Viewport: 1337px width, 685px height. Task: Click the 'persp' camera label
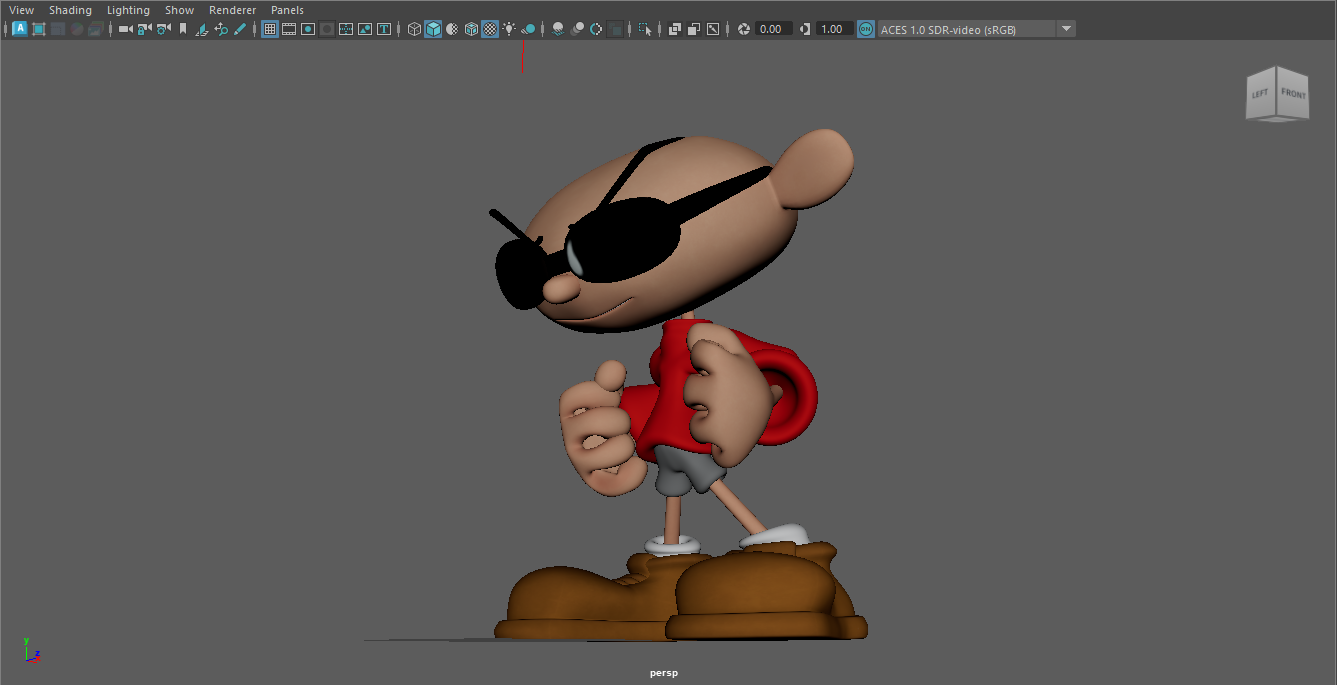tap(663, 673)
